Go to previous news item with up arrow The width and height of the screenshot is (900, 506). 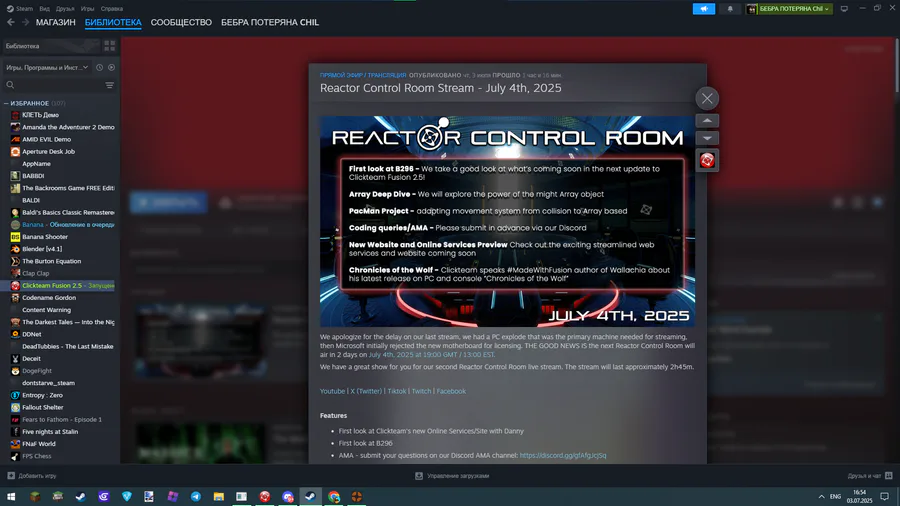707,120
